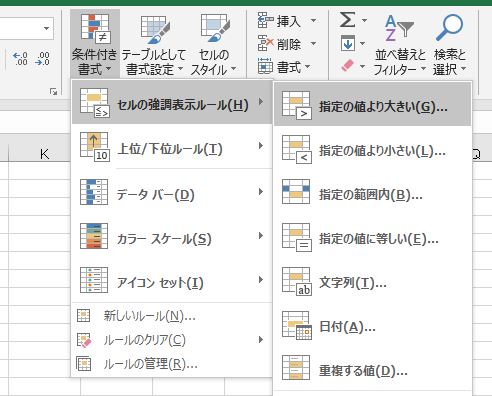Click the Manage Rules small icon
The width and height of the screenshot is (492, 396).
coord(83,364)
